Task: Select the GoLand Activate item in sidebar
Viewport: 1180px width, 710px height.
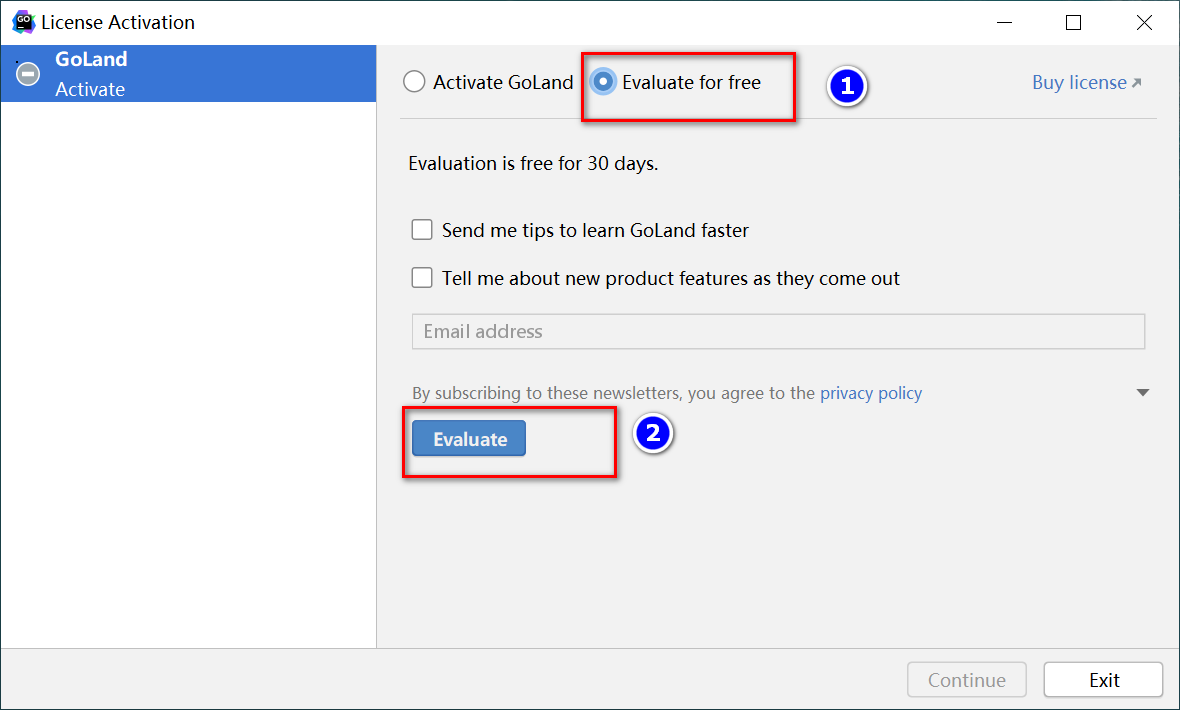Action: (188, 74)
